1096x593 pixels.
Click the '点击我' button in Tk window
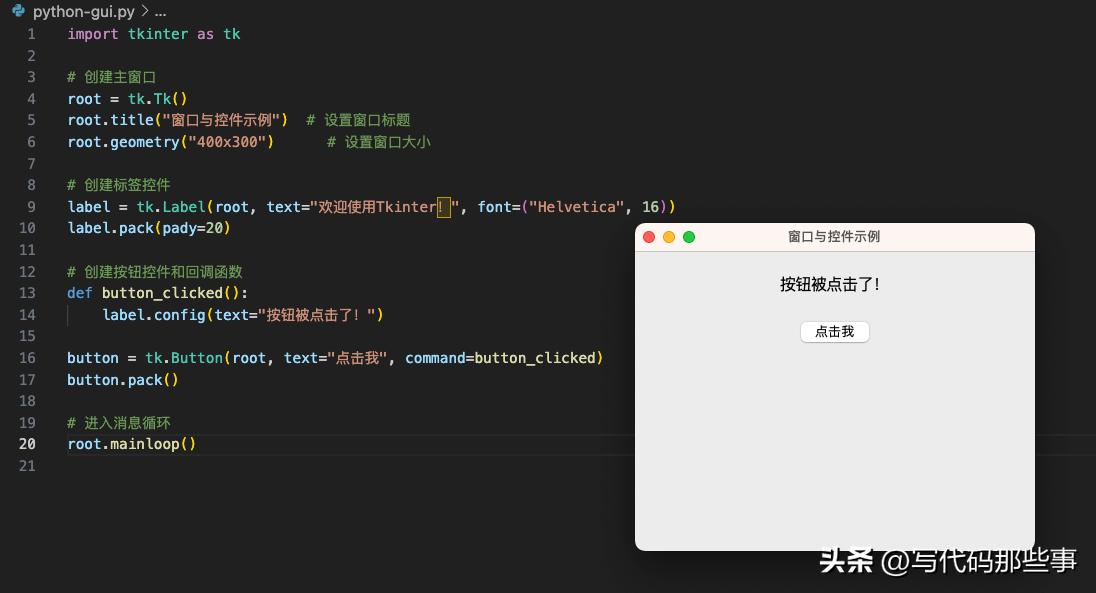(835, 331)
